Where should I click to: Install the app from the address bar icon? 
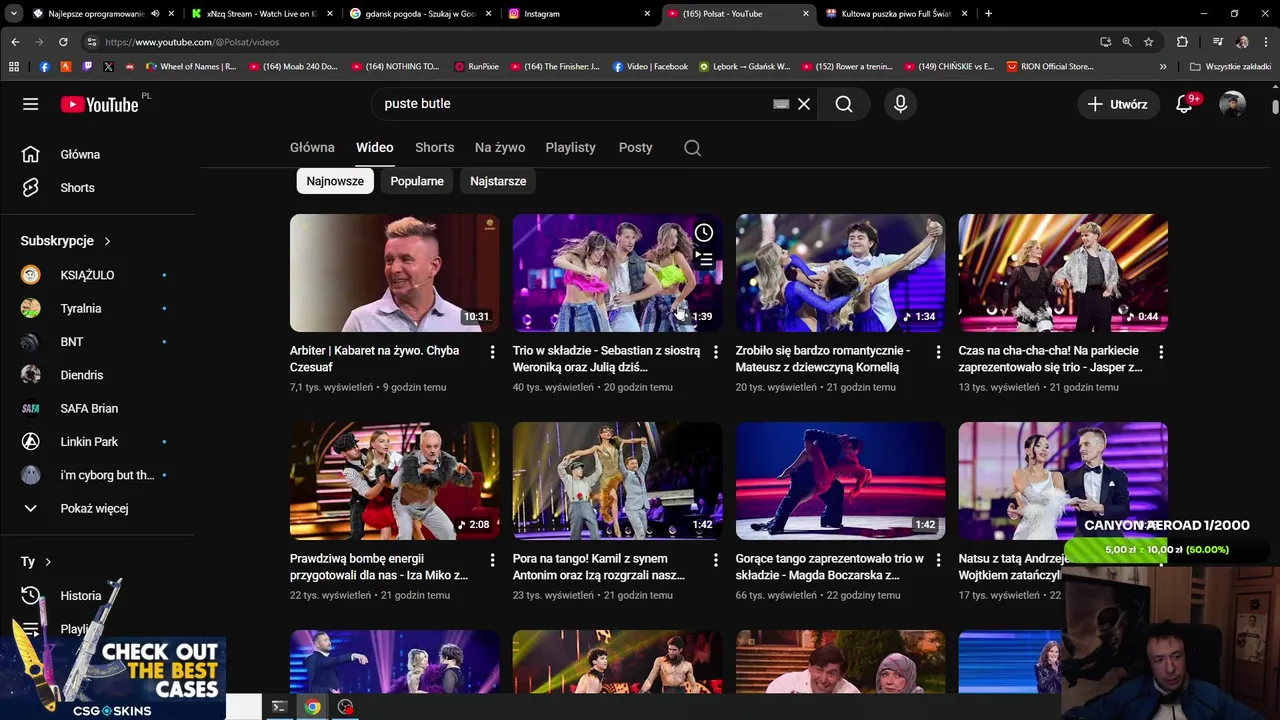click(1105, 42)
